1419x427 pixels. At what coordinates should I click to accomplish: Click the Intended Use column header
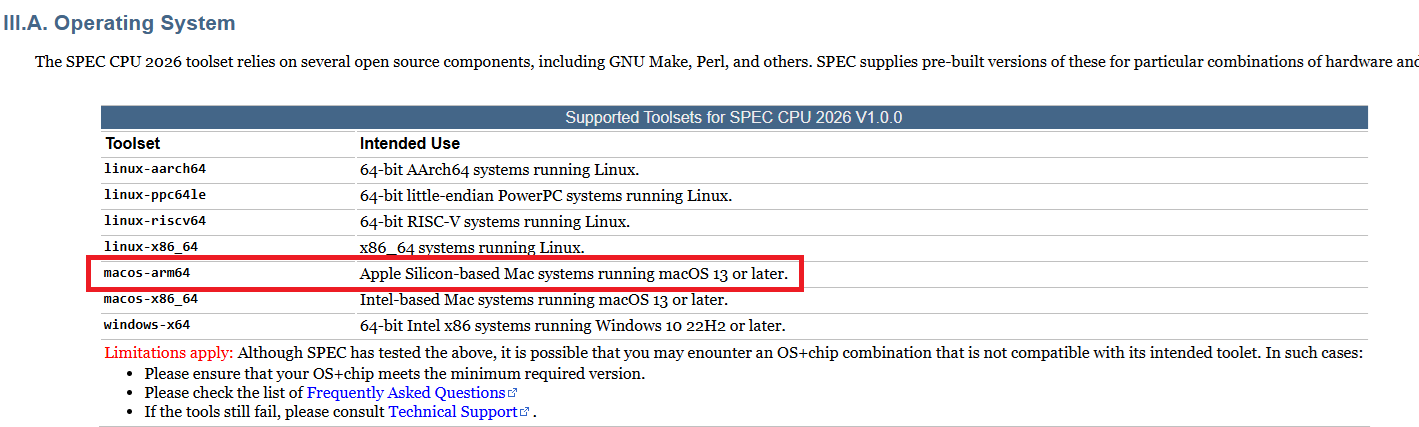tap(410, 144)
